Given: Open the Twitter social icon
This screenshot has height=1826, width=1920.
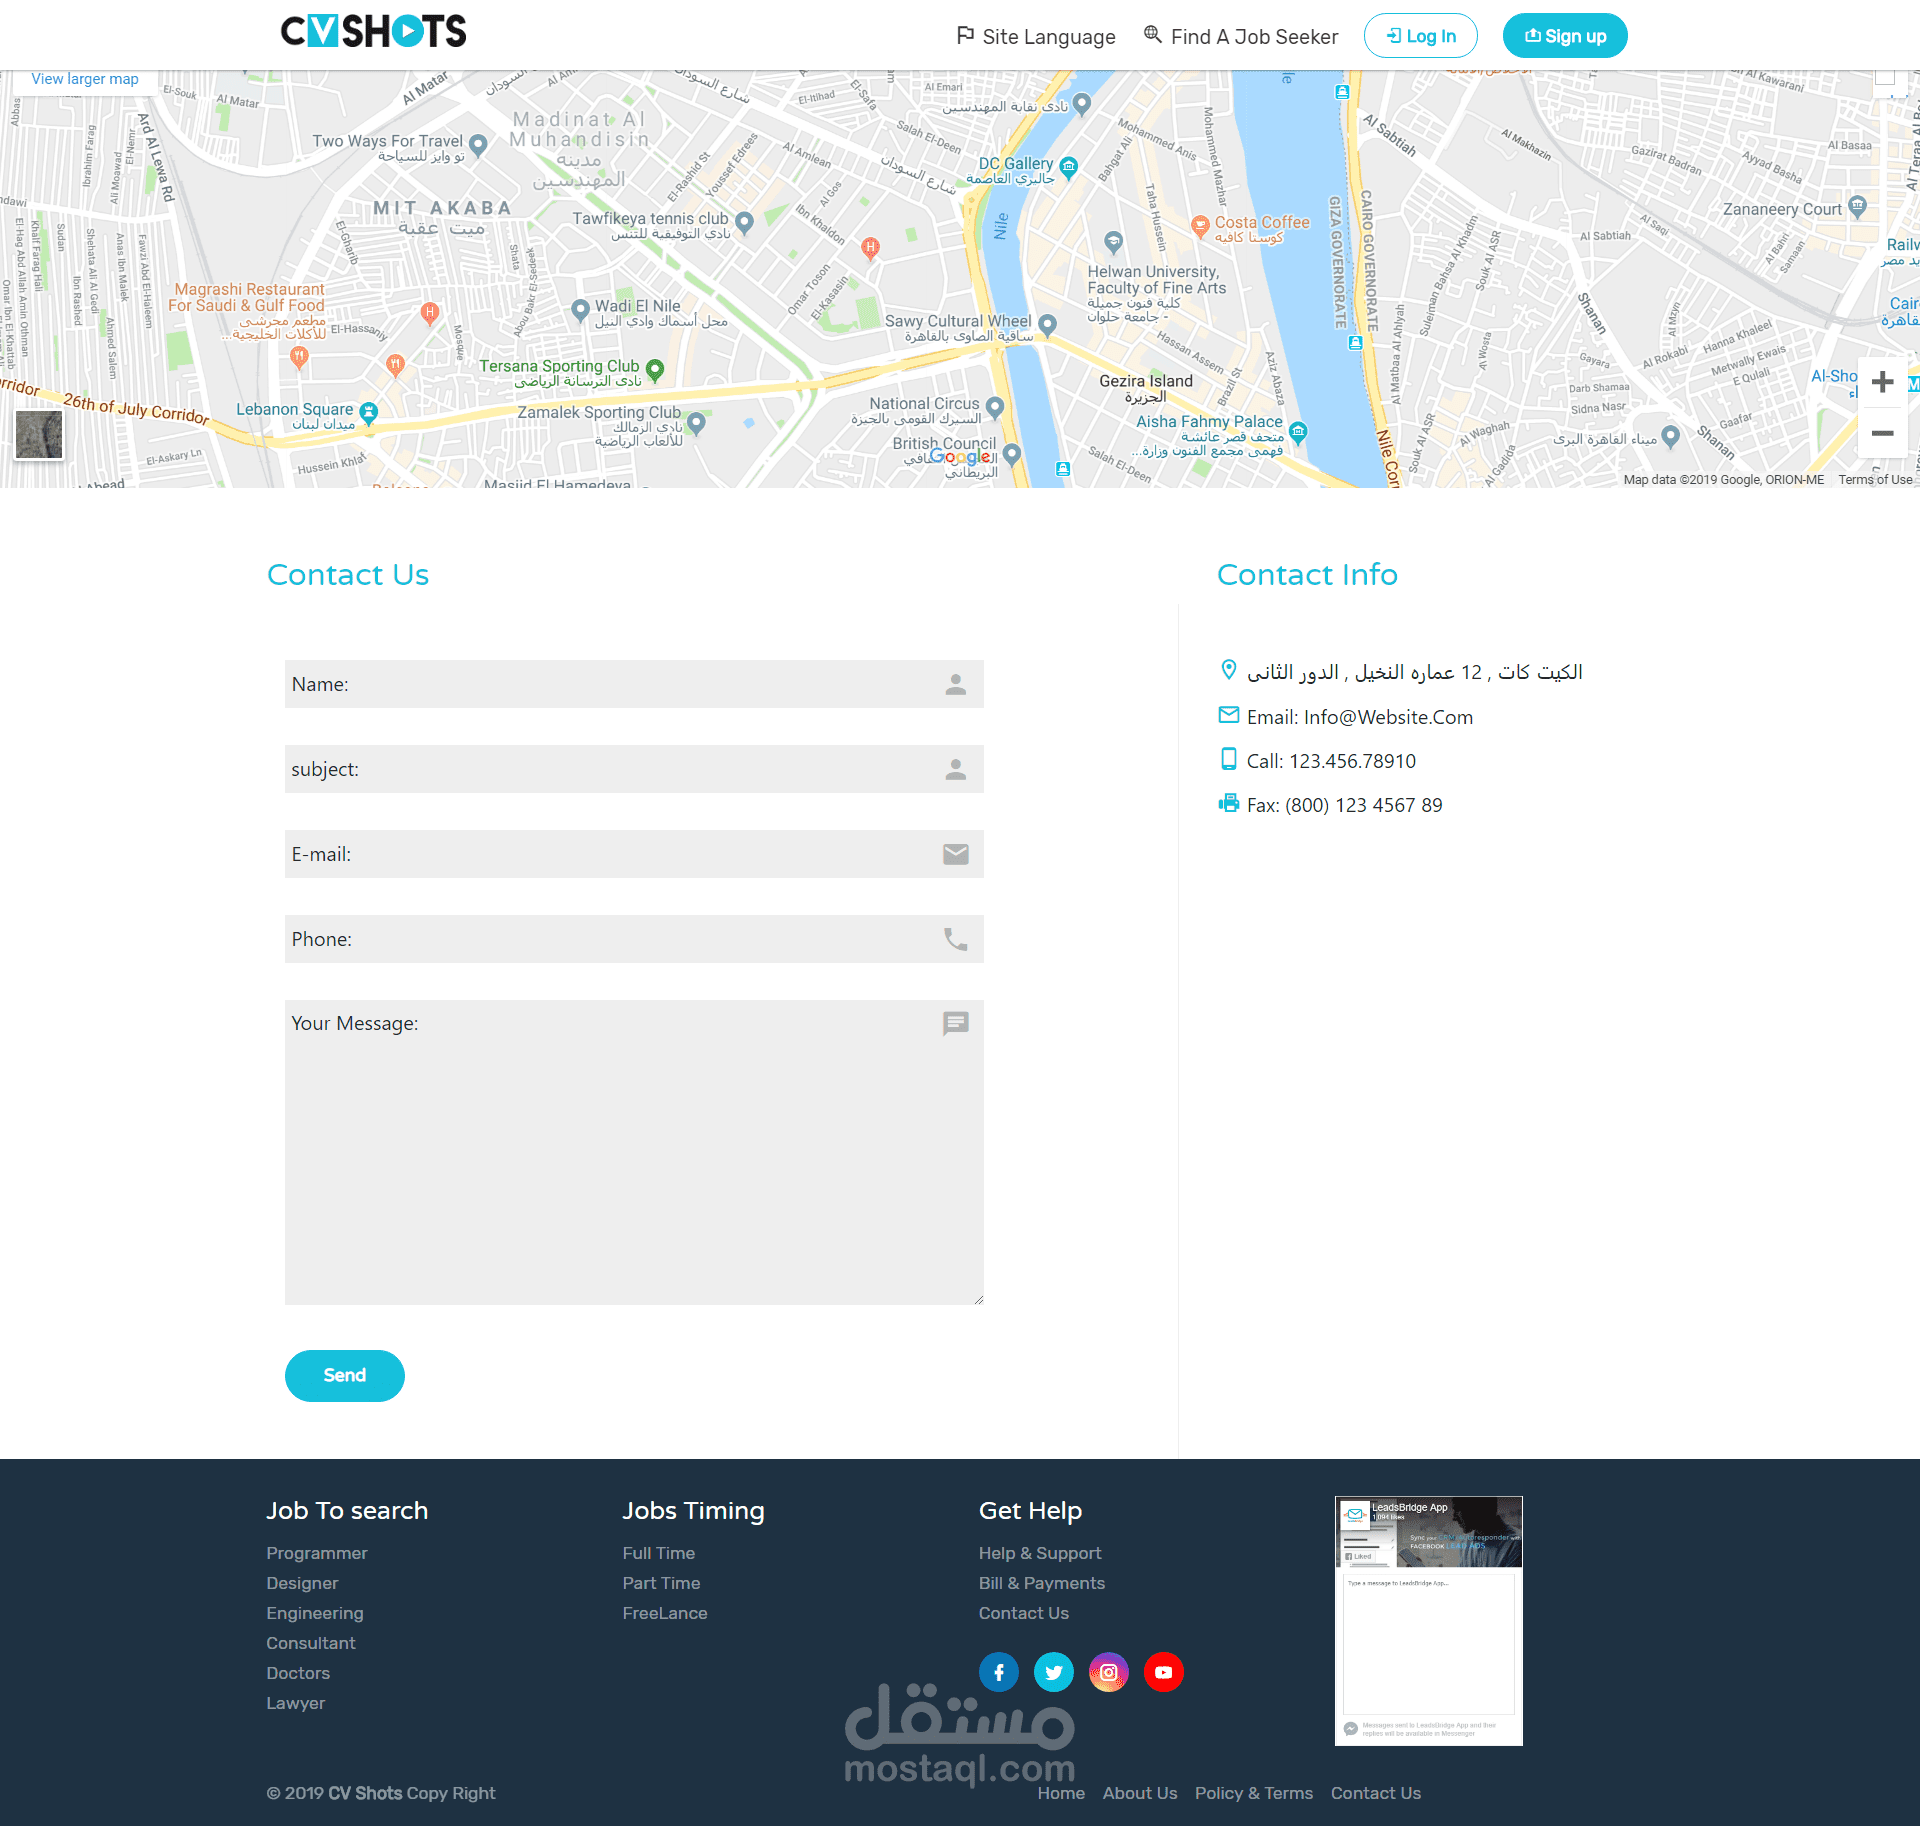Looking at the screenshot, I should click(x=1053, y=1672).
